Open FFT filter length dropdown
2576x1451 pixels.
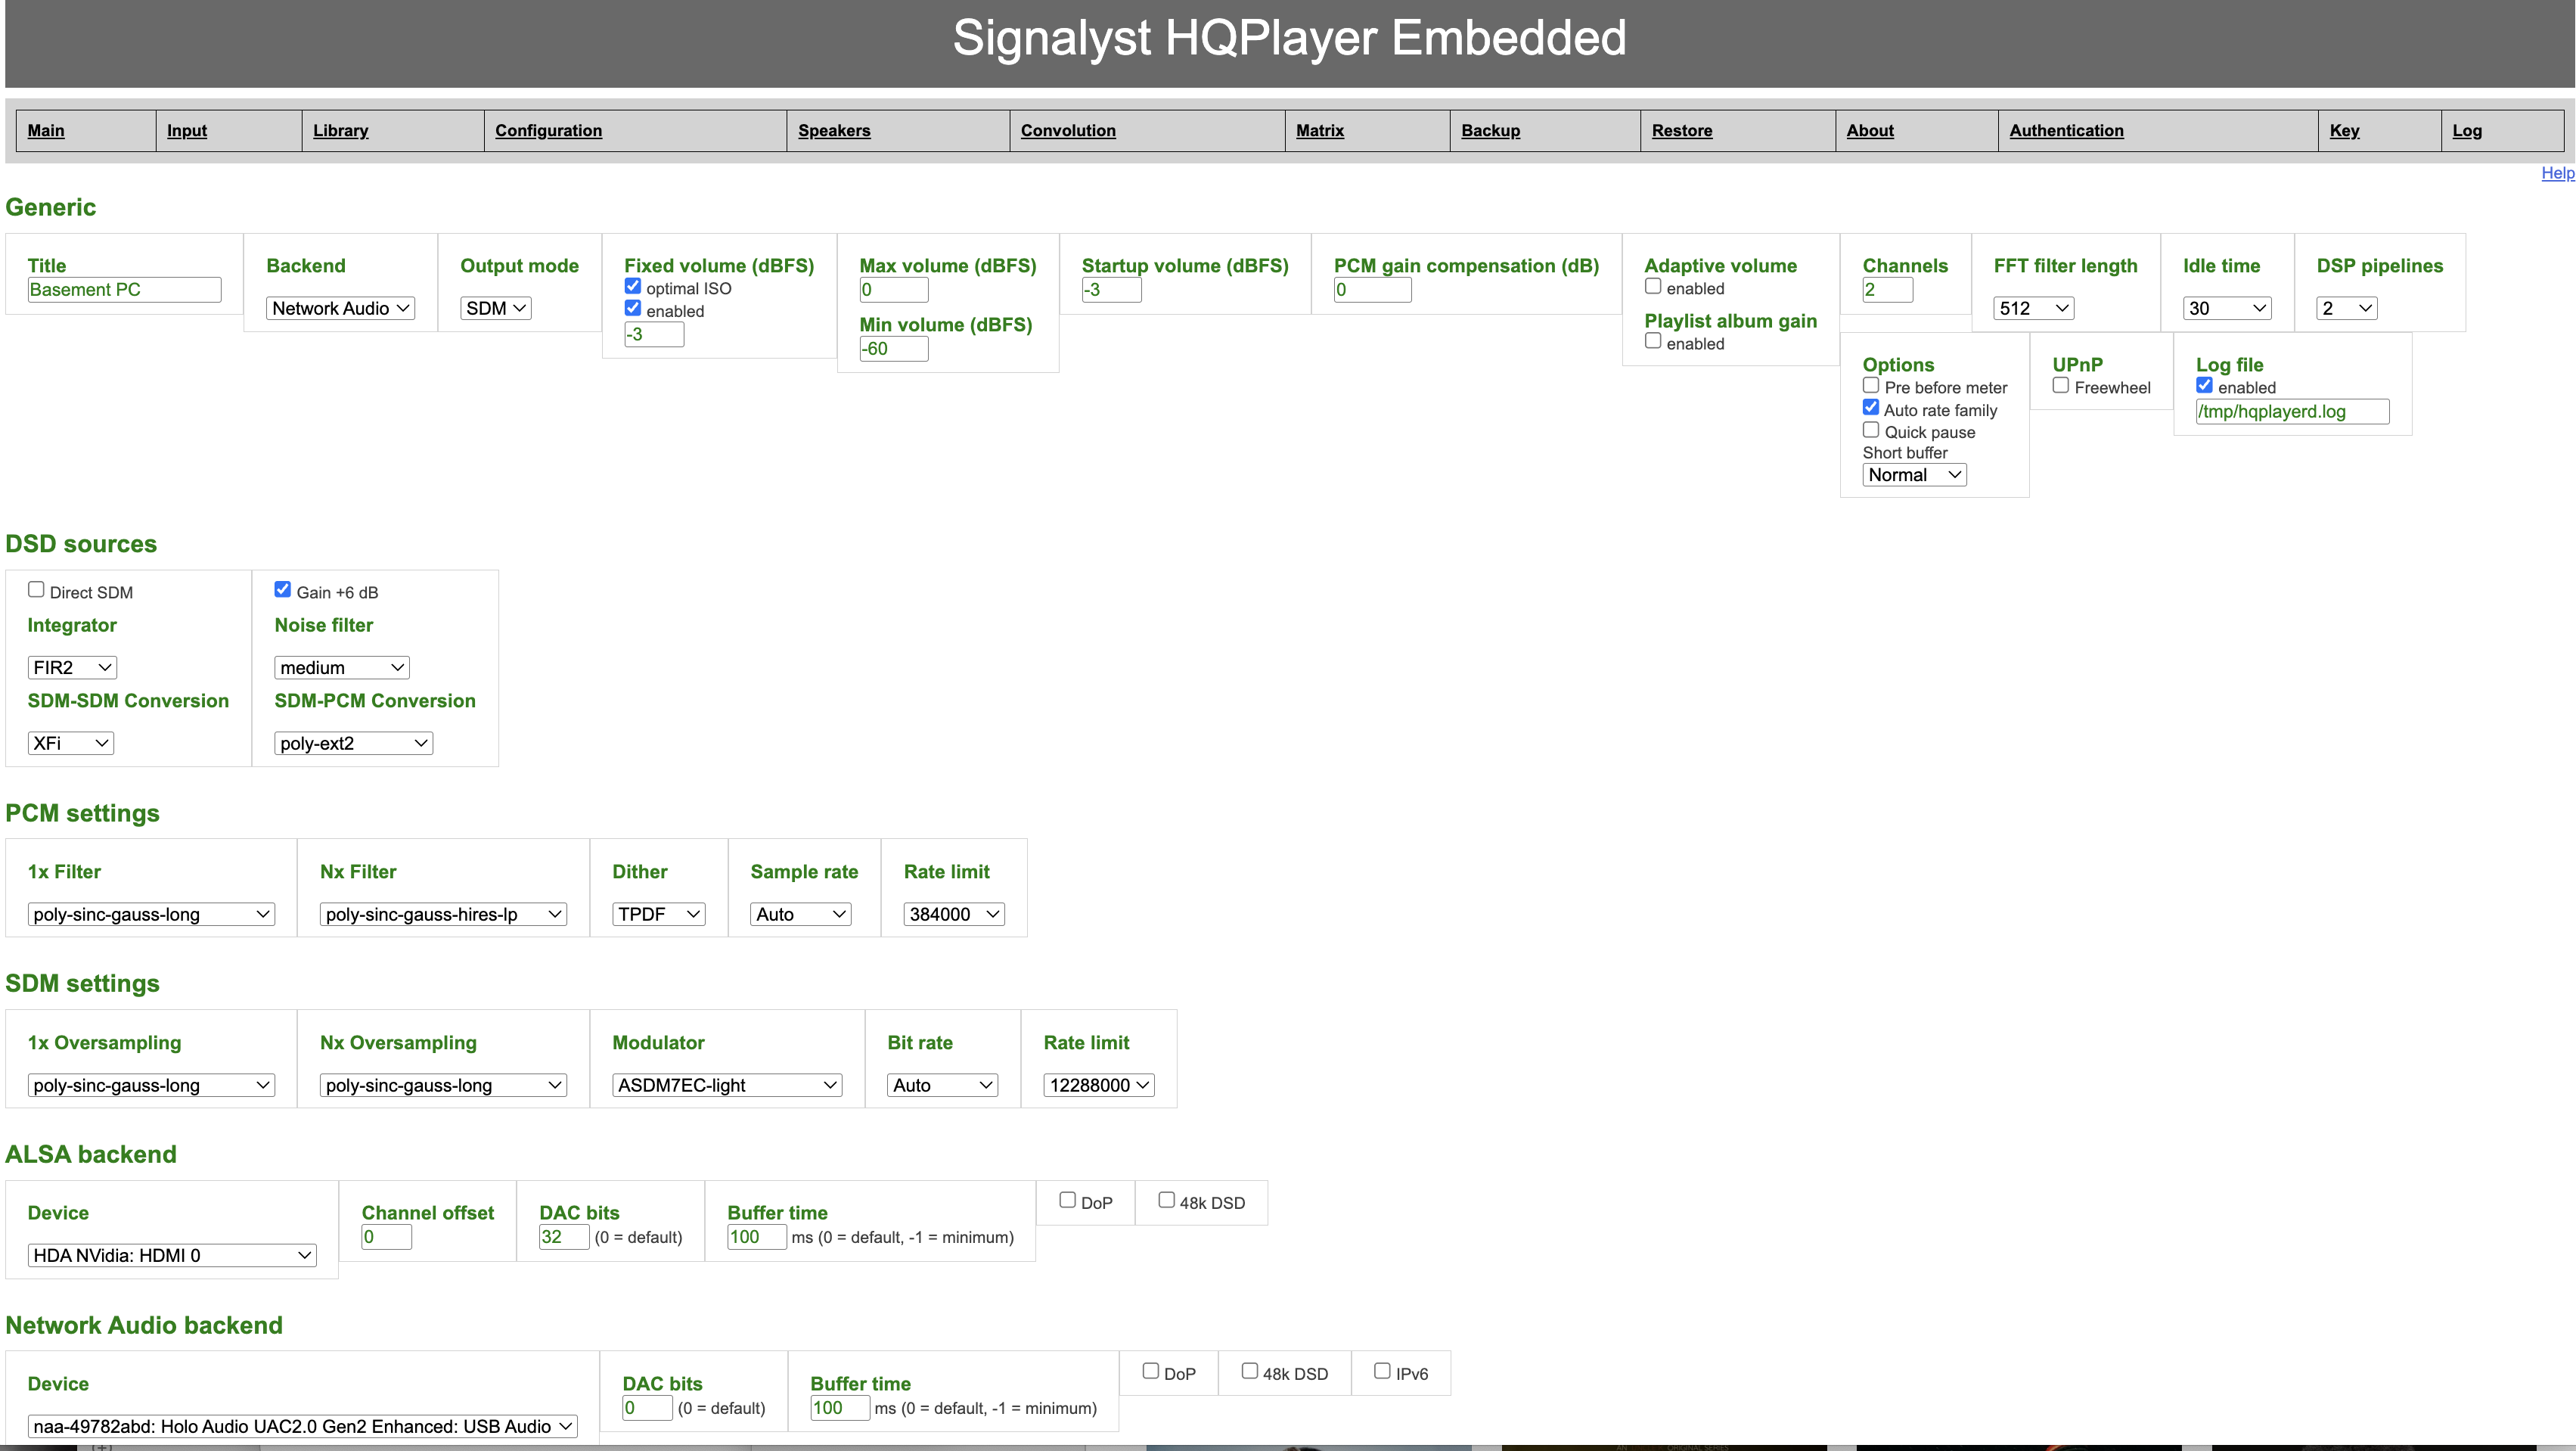tap(2034, 308)
